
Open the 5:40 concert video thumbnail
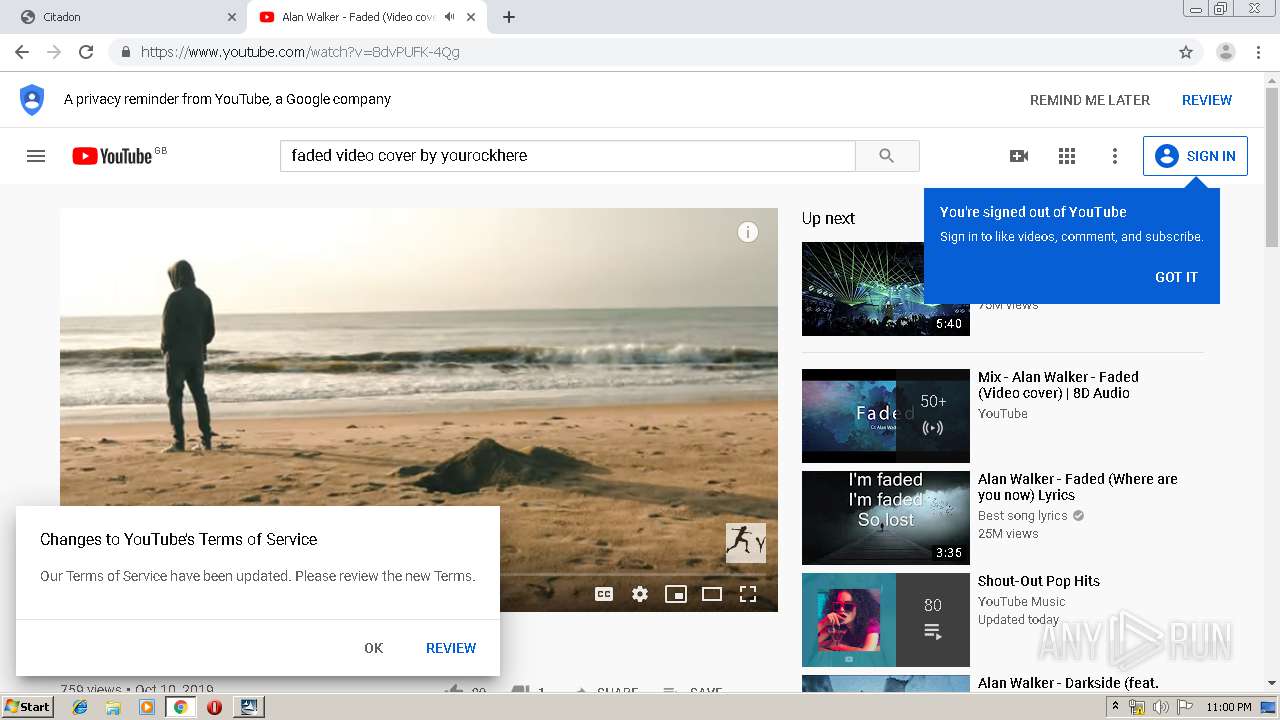pyautogui.click(x=886, y=289)
